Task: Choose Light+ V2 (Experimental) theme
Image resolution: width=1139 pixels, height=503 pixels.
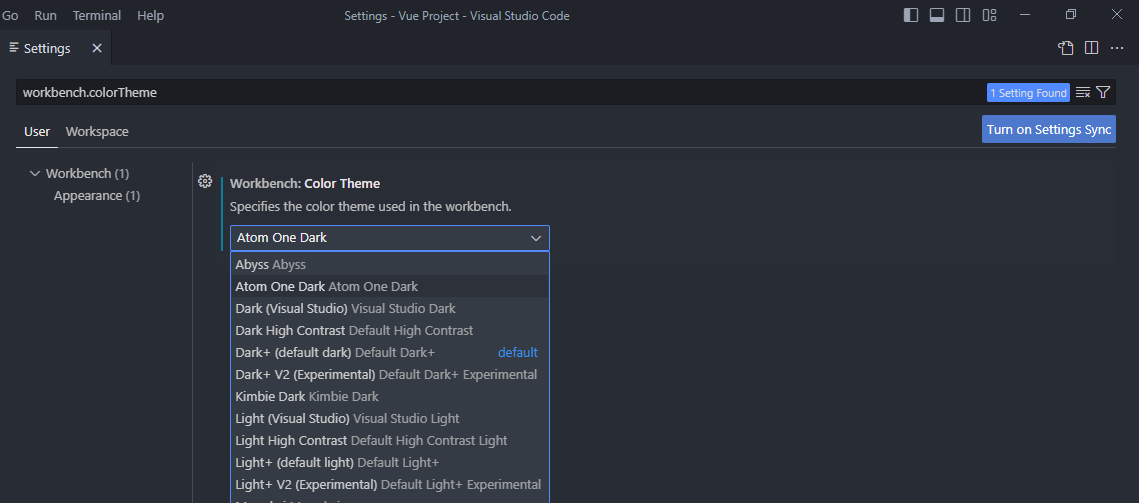Action: pos(390,484)
